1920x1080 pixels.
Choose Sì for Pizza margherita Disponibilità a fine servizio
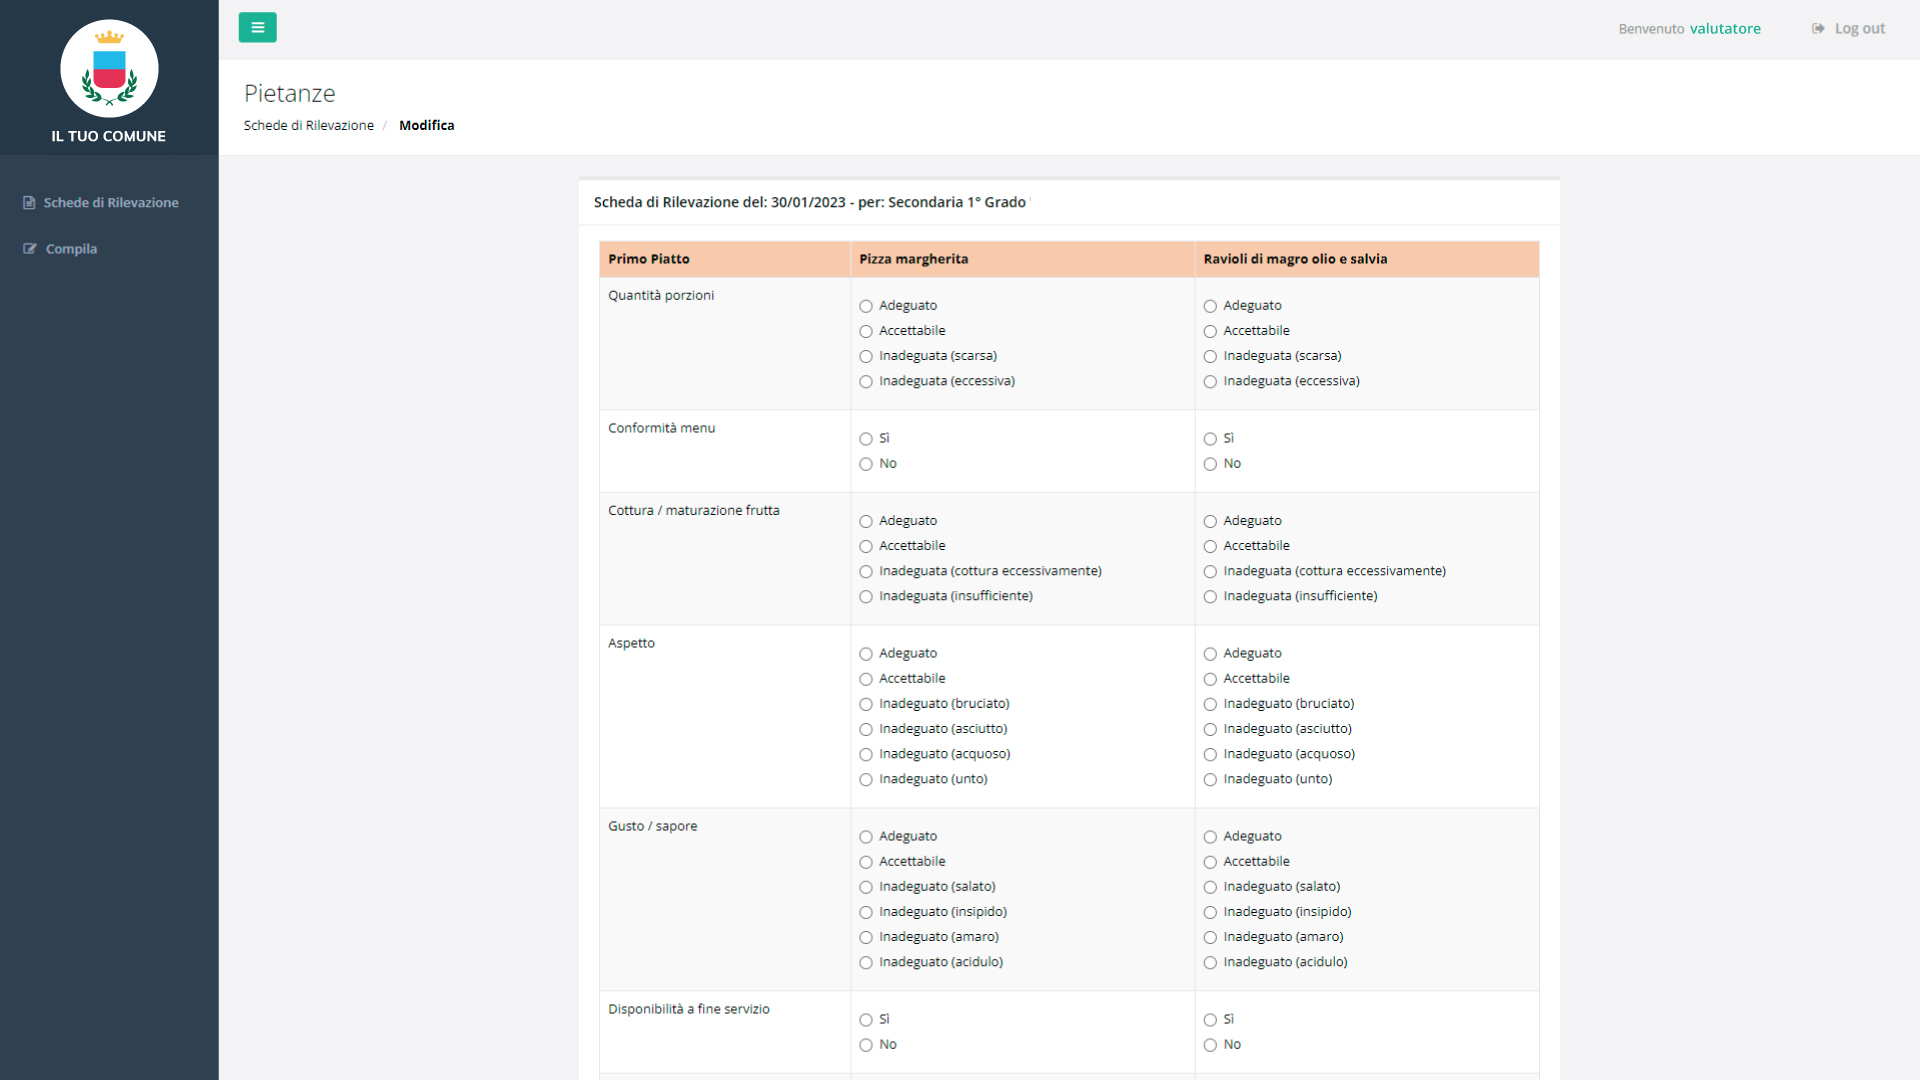(866, 1020)
